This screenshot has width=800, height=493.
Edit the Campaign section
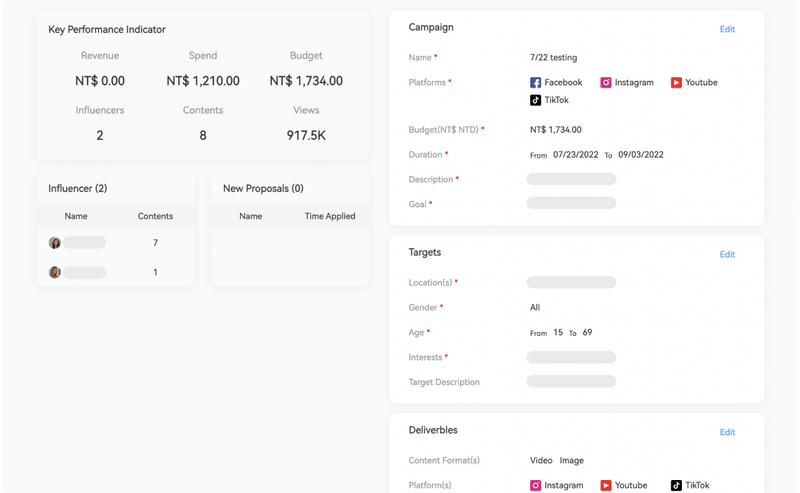(727, 30)
